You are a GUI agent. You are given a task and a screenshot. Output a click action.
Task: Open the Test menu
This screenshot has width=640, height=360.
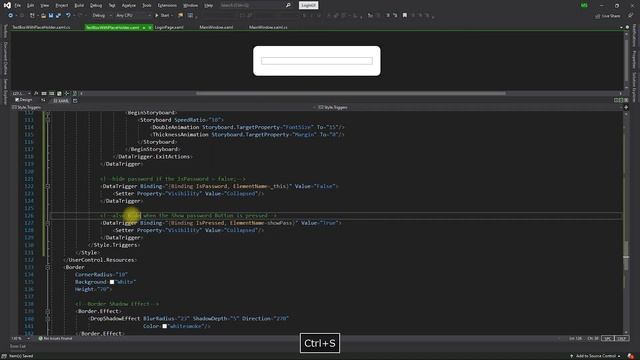pos(112,5)
